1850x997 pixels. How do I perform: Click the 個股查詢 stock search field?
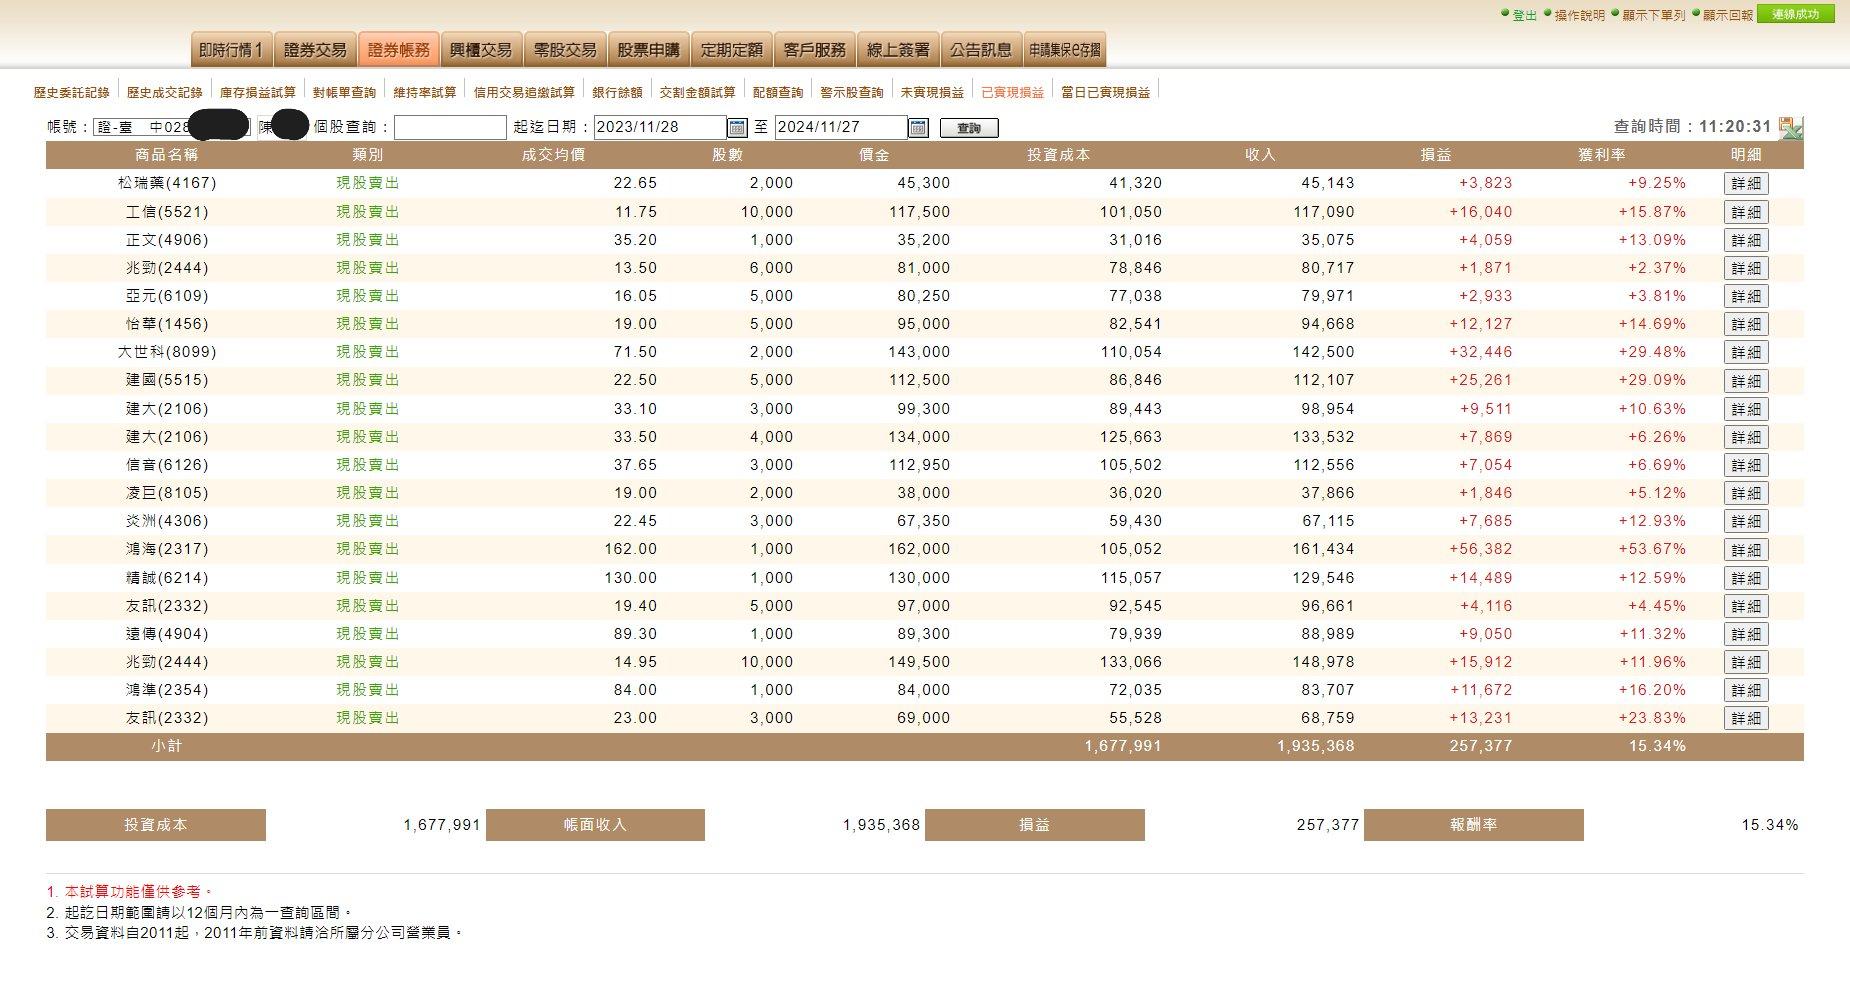pos(450,127)
